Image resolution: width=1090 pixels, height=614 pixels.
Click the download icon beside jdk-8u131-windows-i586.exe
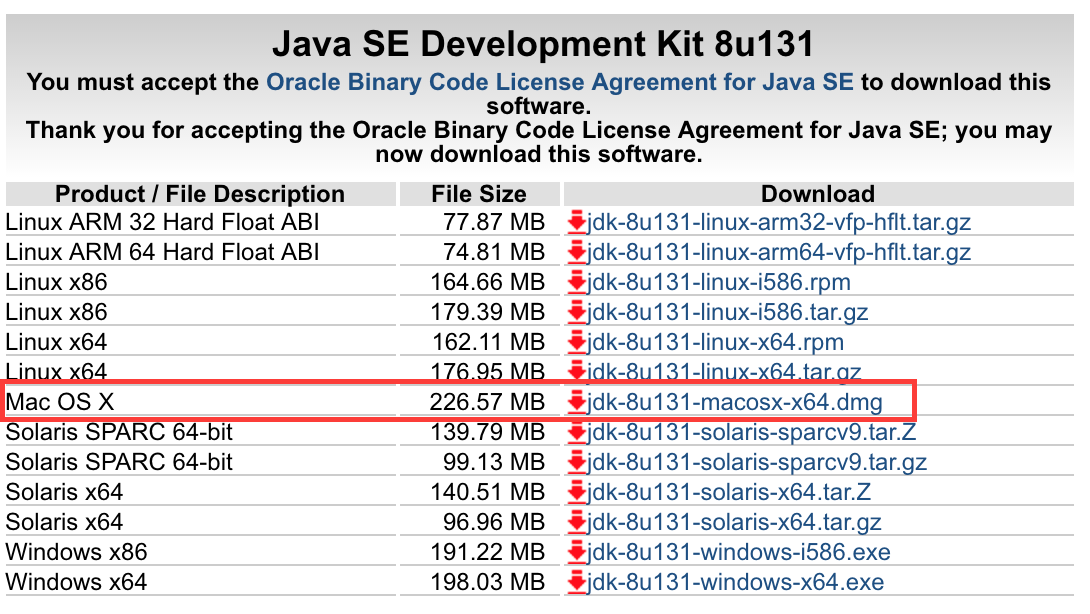pyautogui.click(x=579, y=552)
